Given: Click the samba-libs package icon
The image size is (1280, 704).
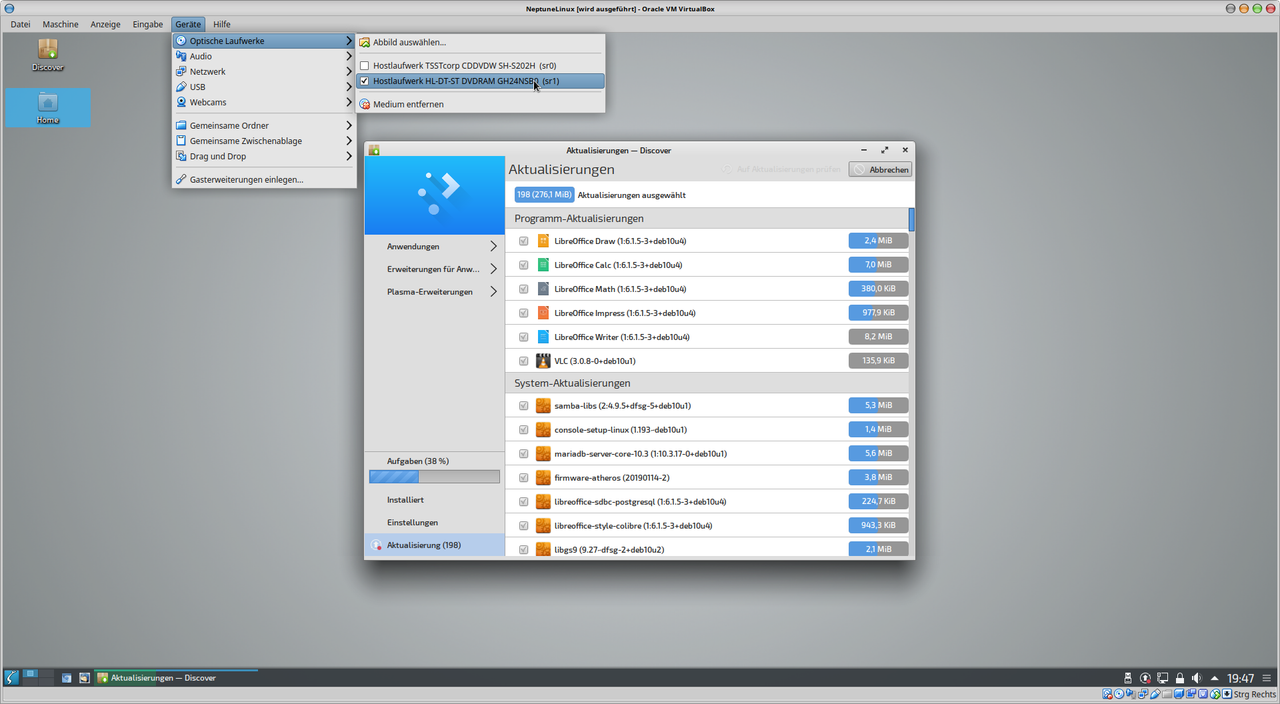Looking at the screenshot, I should pos(544,406).
